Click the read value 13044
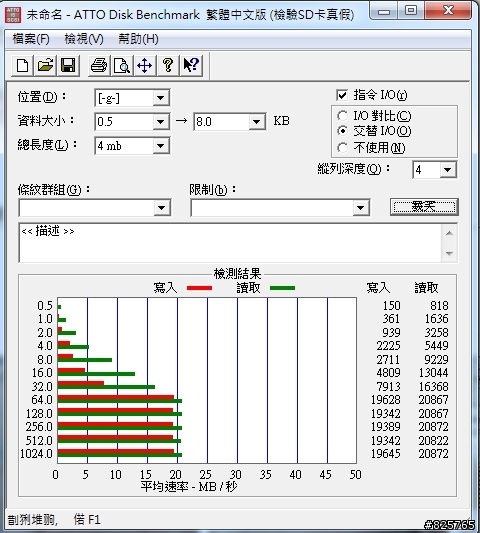Image resolution: width=480 pixels, height=533 pixels. (433, 373)
